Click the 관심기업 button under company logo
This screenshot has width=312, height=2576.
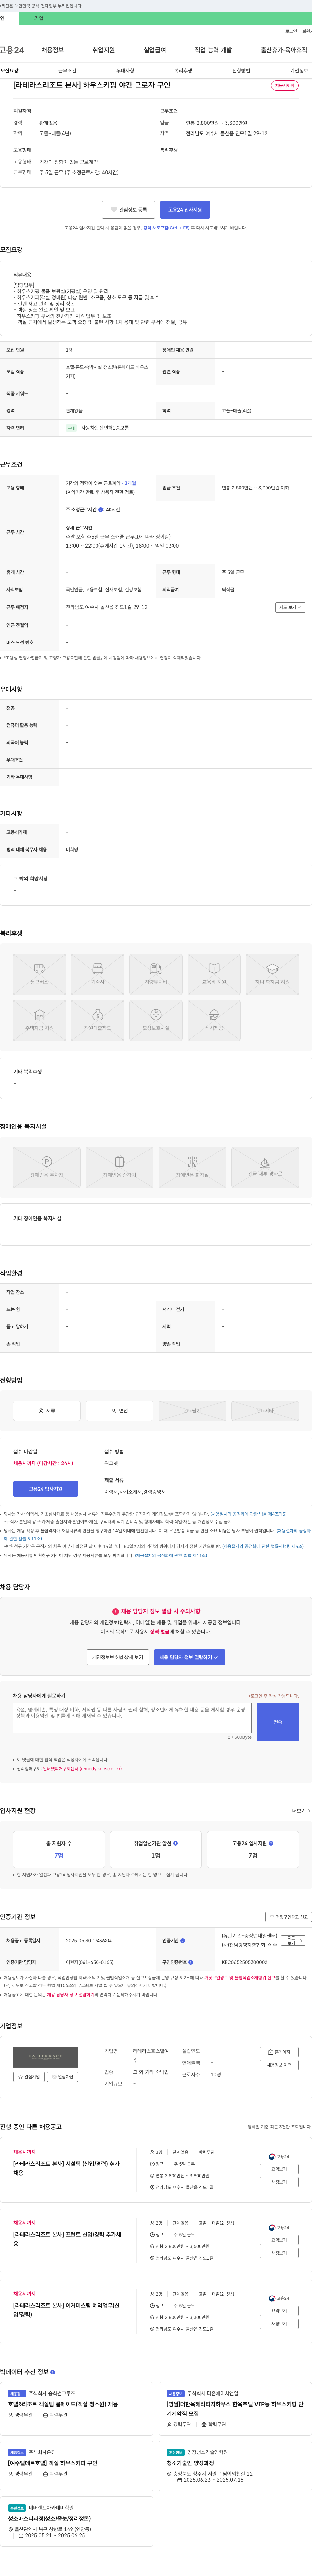click(x=29, y=2077)
